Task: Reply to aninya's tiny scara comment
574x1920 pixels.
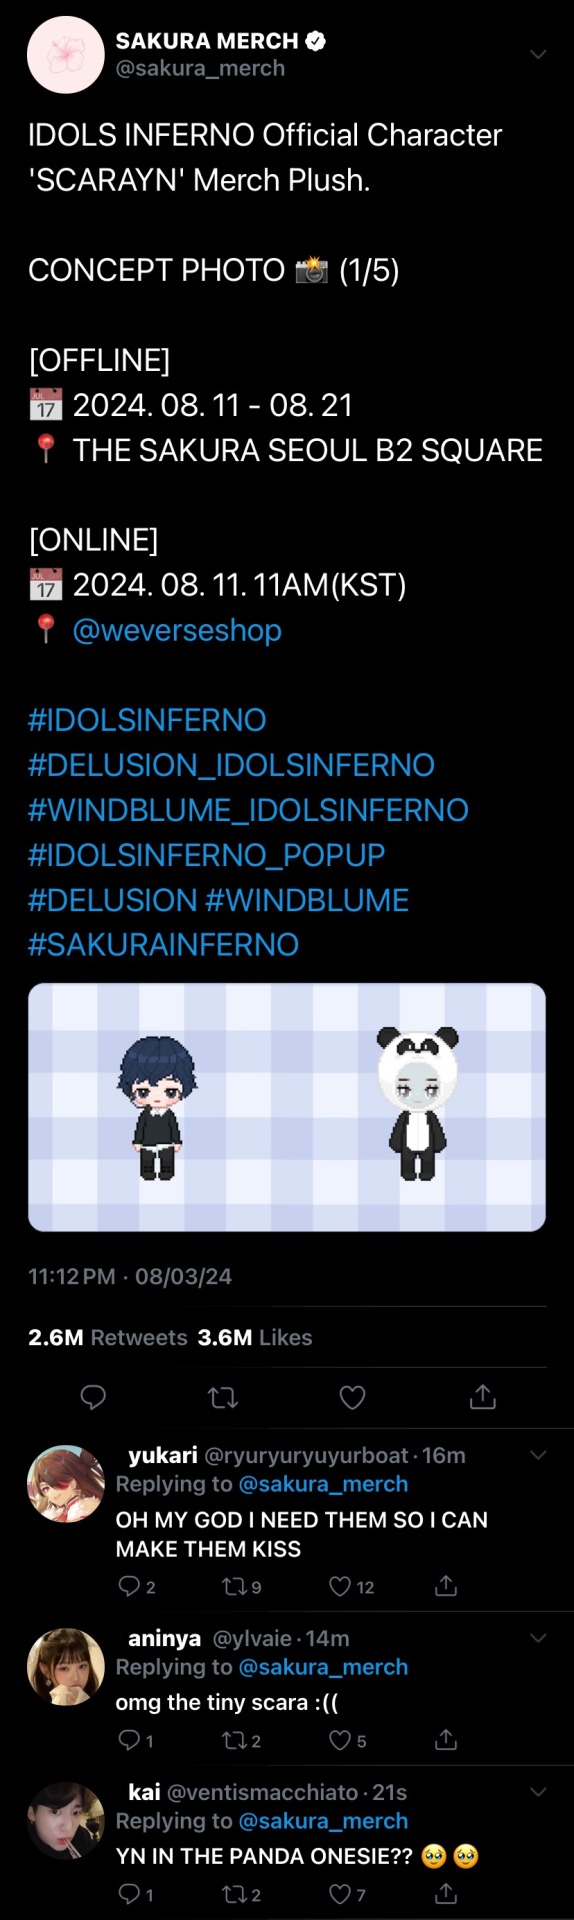Action: coord(135,1740)
